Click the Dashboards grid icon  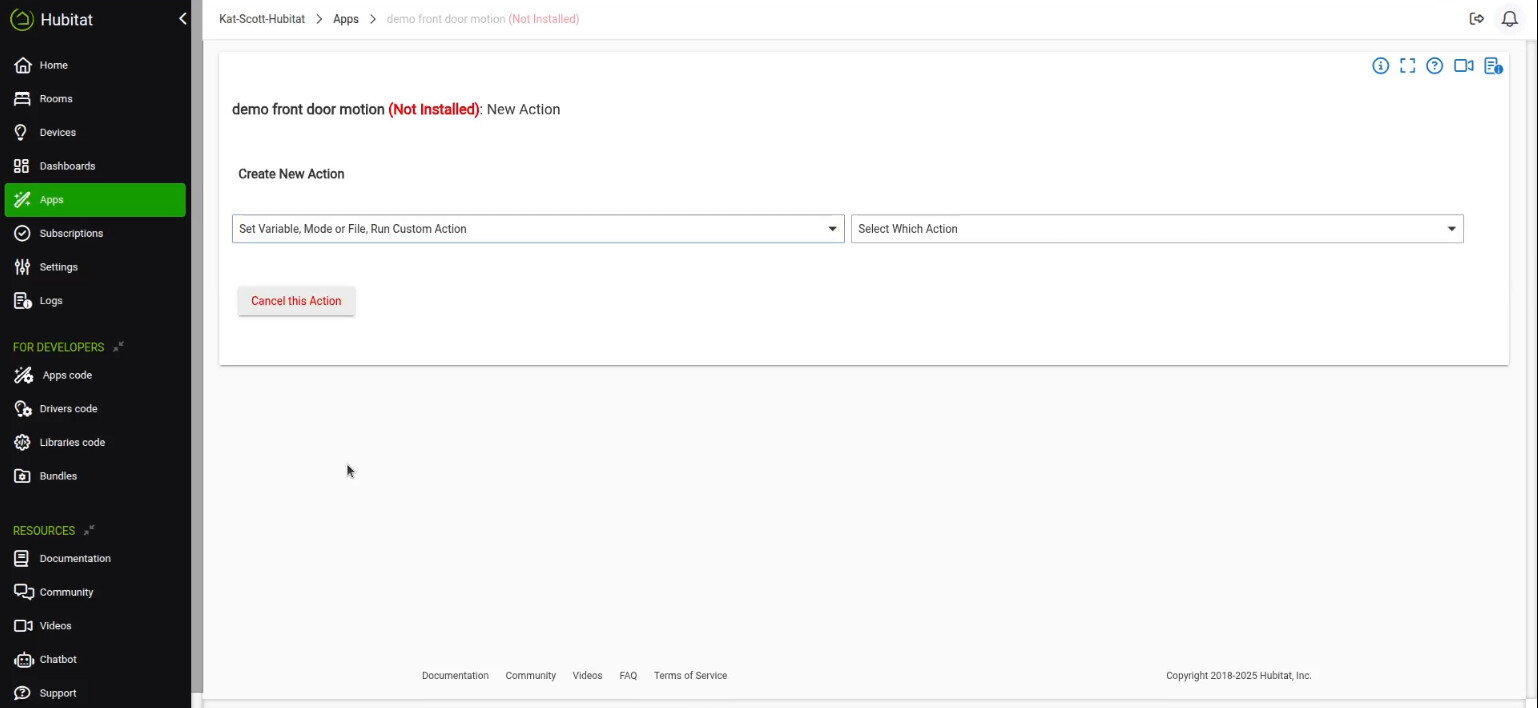pos(22,166)
